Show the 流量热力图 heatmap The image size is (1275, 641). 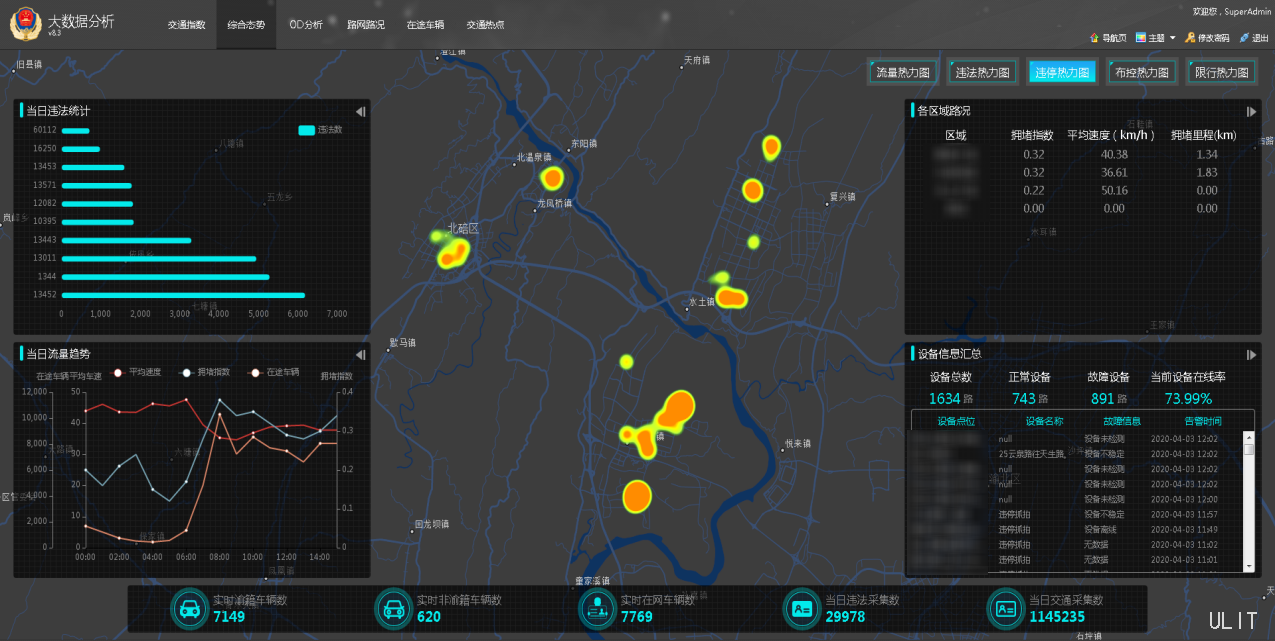tap(902, 72)
